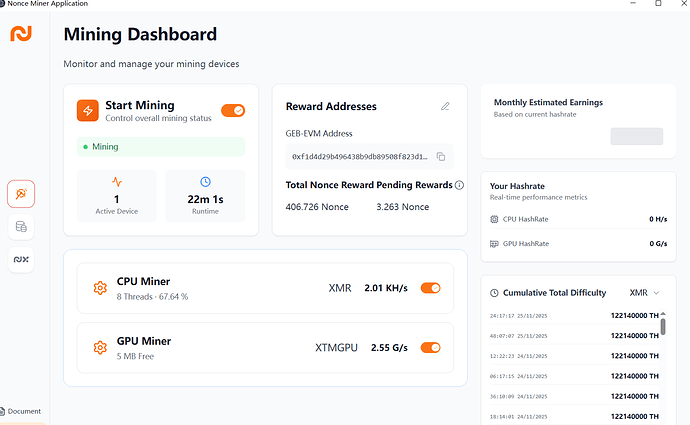Expand the XMR difficulty dropdown
The height and width of the screenshot is (425, 690).
(645, 293)
